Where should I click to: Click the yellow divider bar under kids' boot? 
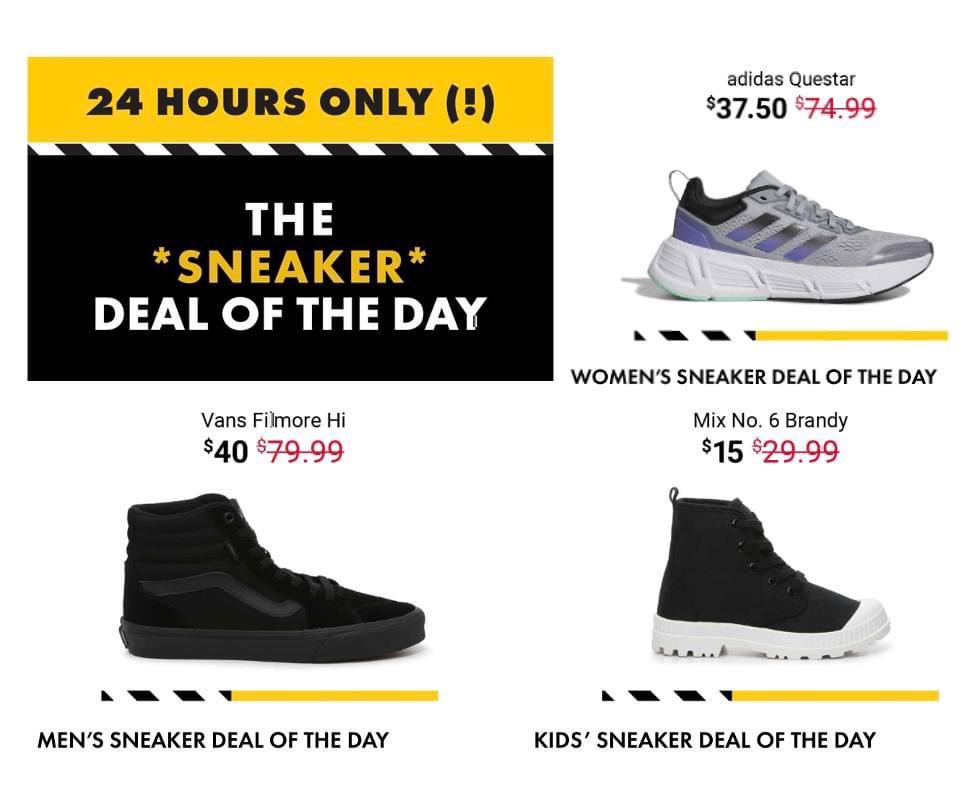[x=834, y=695]
